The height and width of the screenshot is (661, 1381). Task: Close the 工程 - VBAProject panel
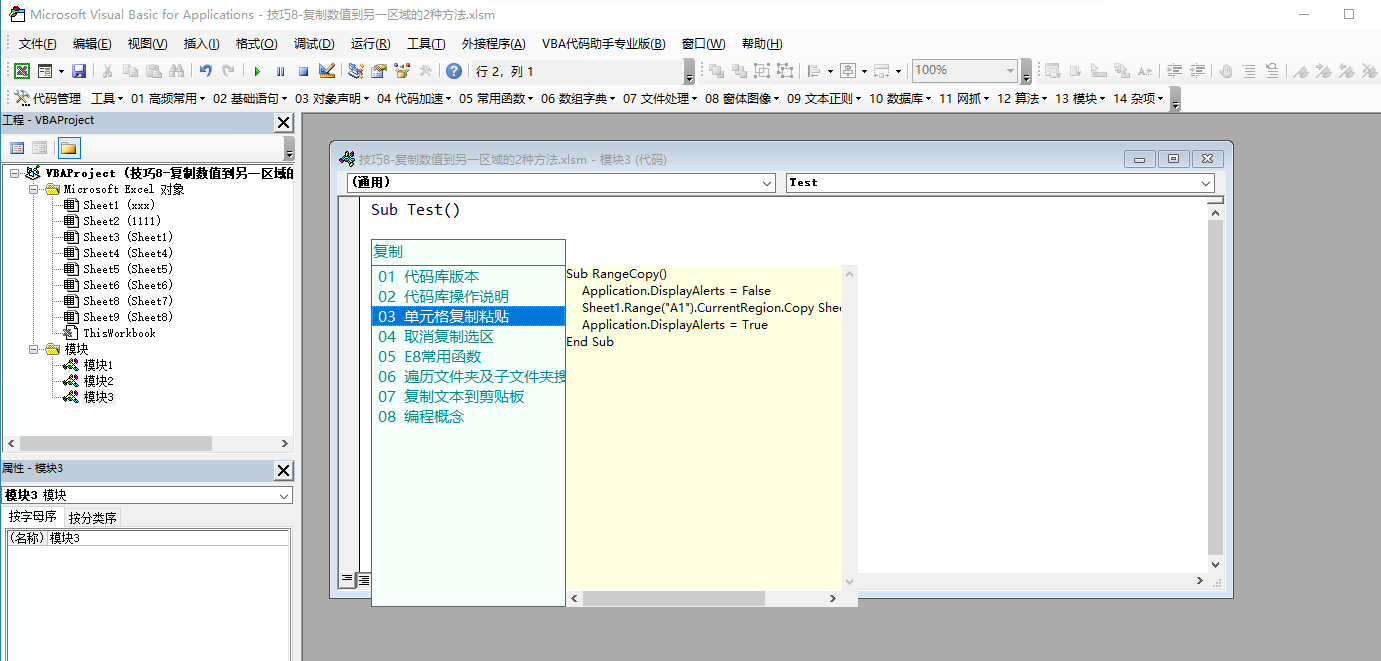(284, 122)
